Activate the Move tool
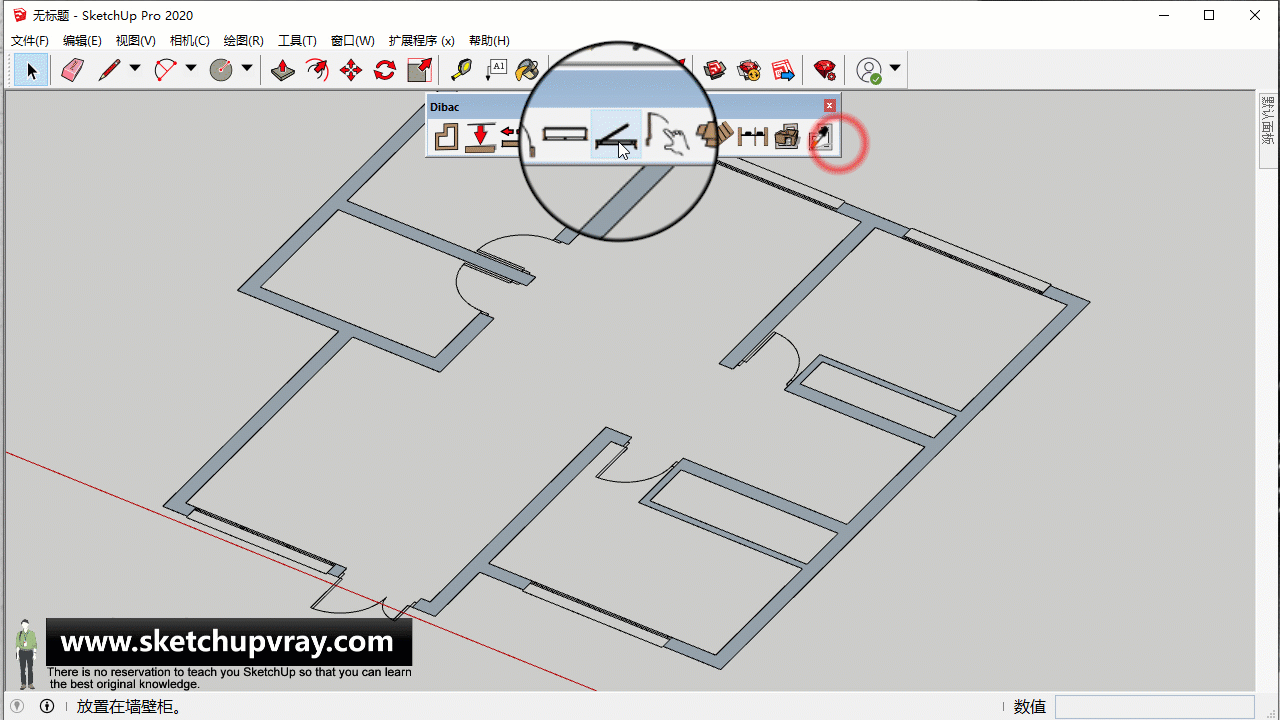The image size is (1280, 720). click(x=351, y=70)
